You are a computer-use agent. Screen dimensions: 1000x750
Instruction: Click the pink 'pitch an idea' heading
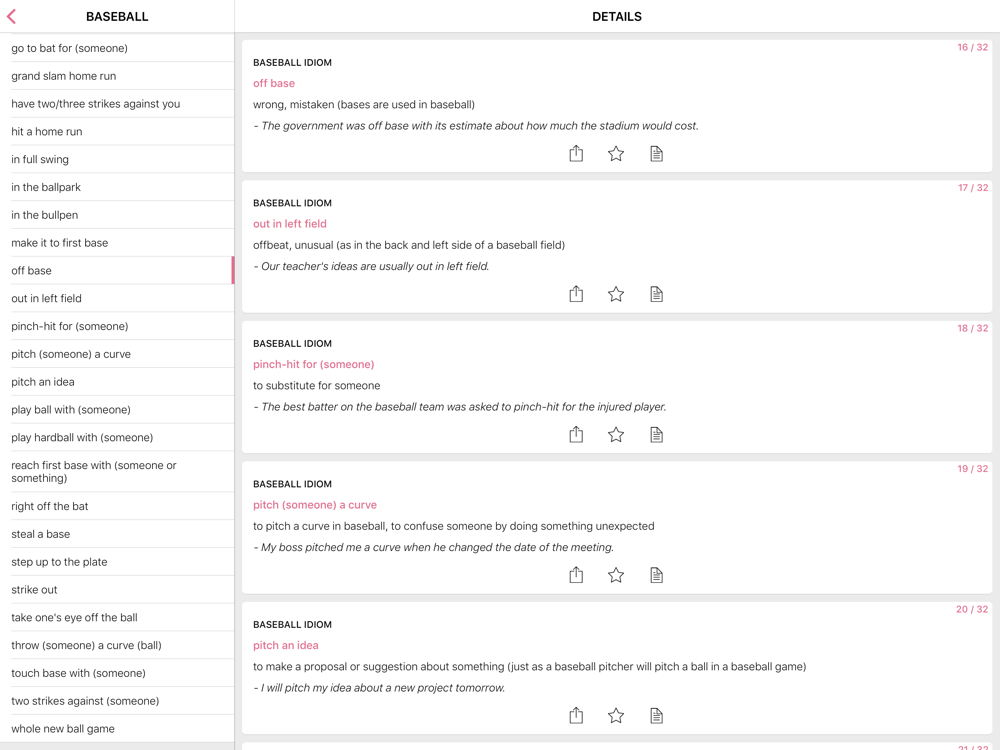coord(286,645)
